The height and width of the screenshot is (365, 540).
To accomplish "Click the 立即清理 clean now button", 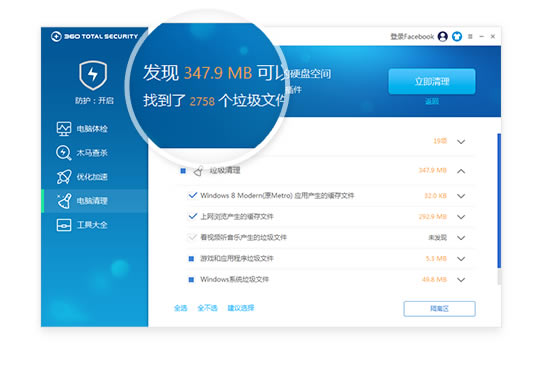I will point(432,82).
